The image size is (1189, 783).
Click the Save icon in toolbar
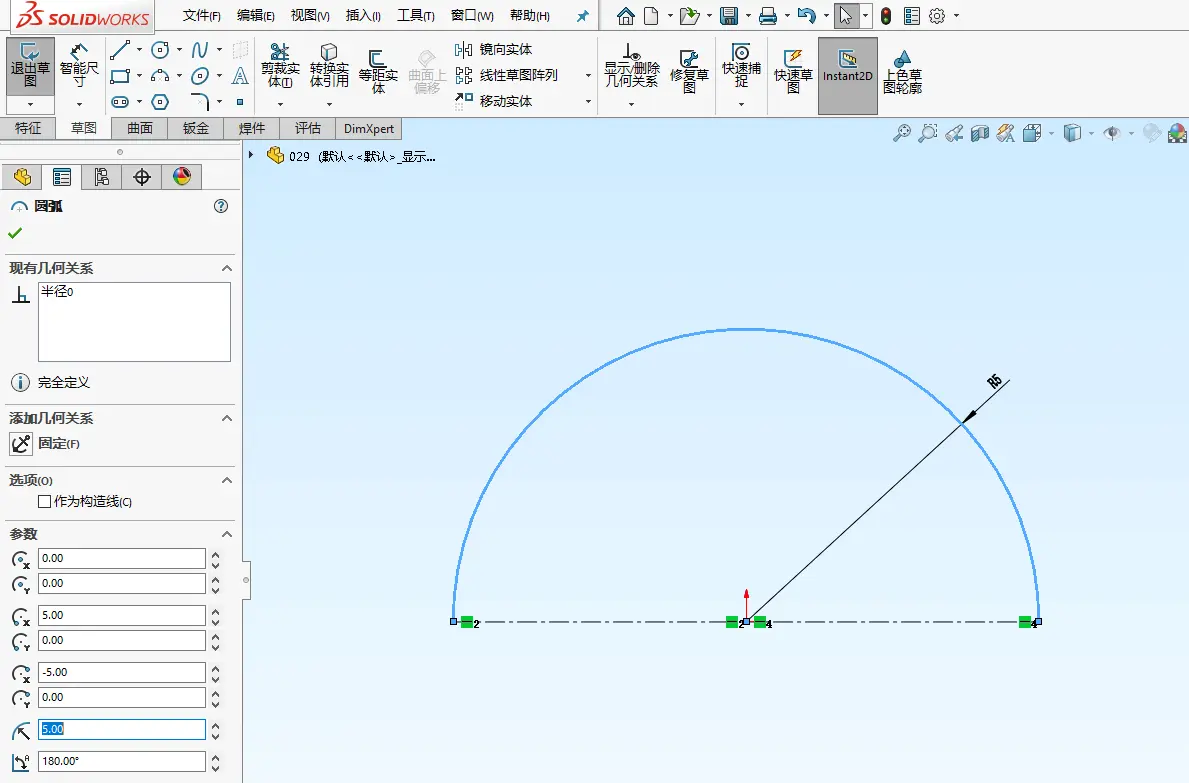(729, 15)
